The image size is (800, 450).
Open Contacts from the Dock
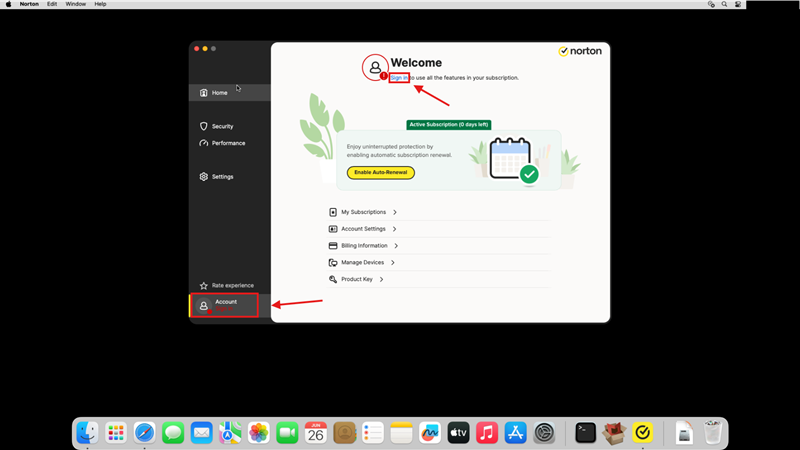[x=344, y=433]
